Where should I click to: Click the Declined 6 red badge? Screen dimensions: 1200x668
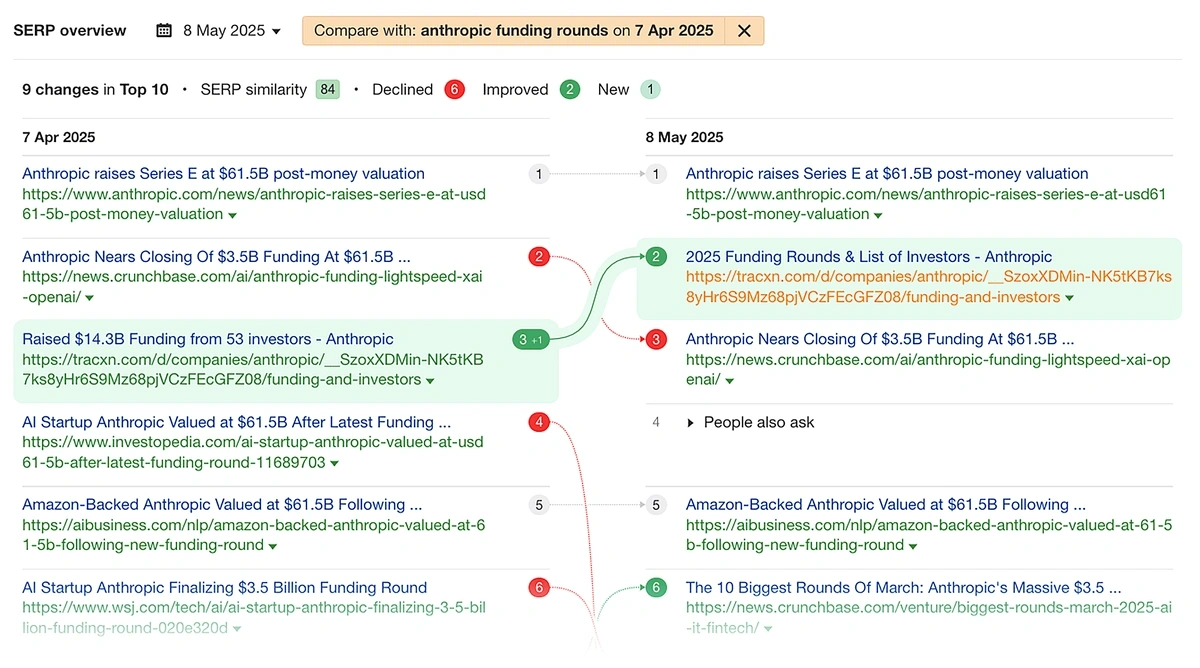(x=454, y=89)
